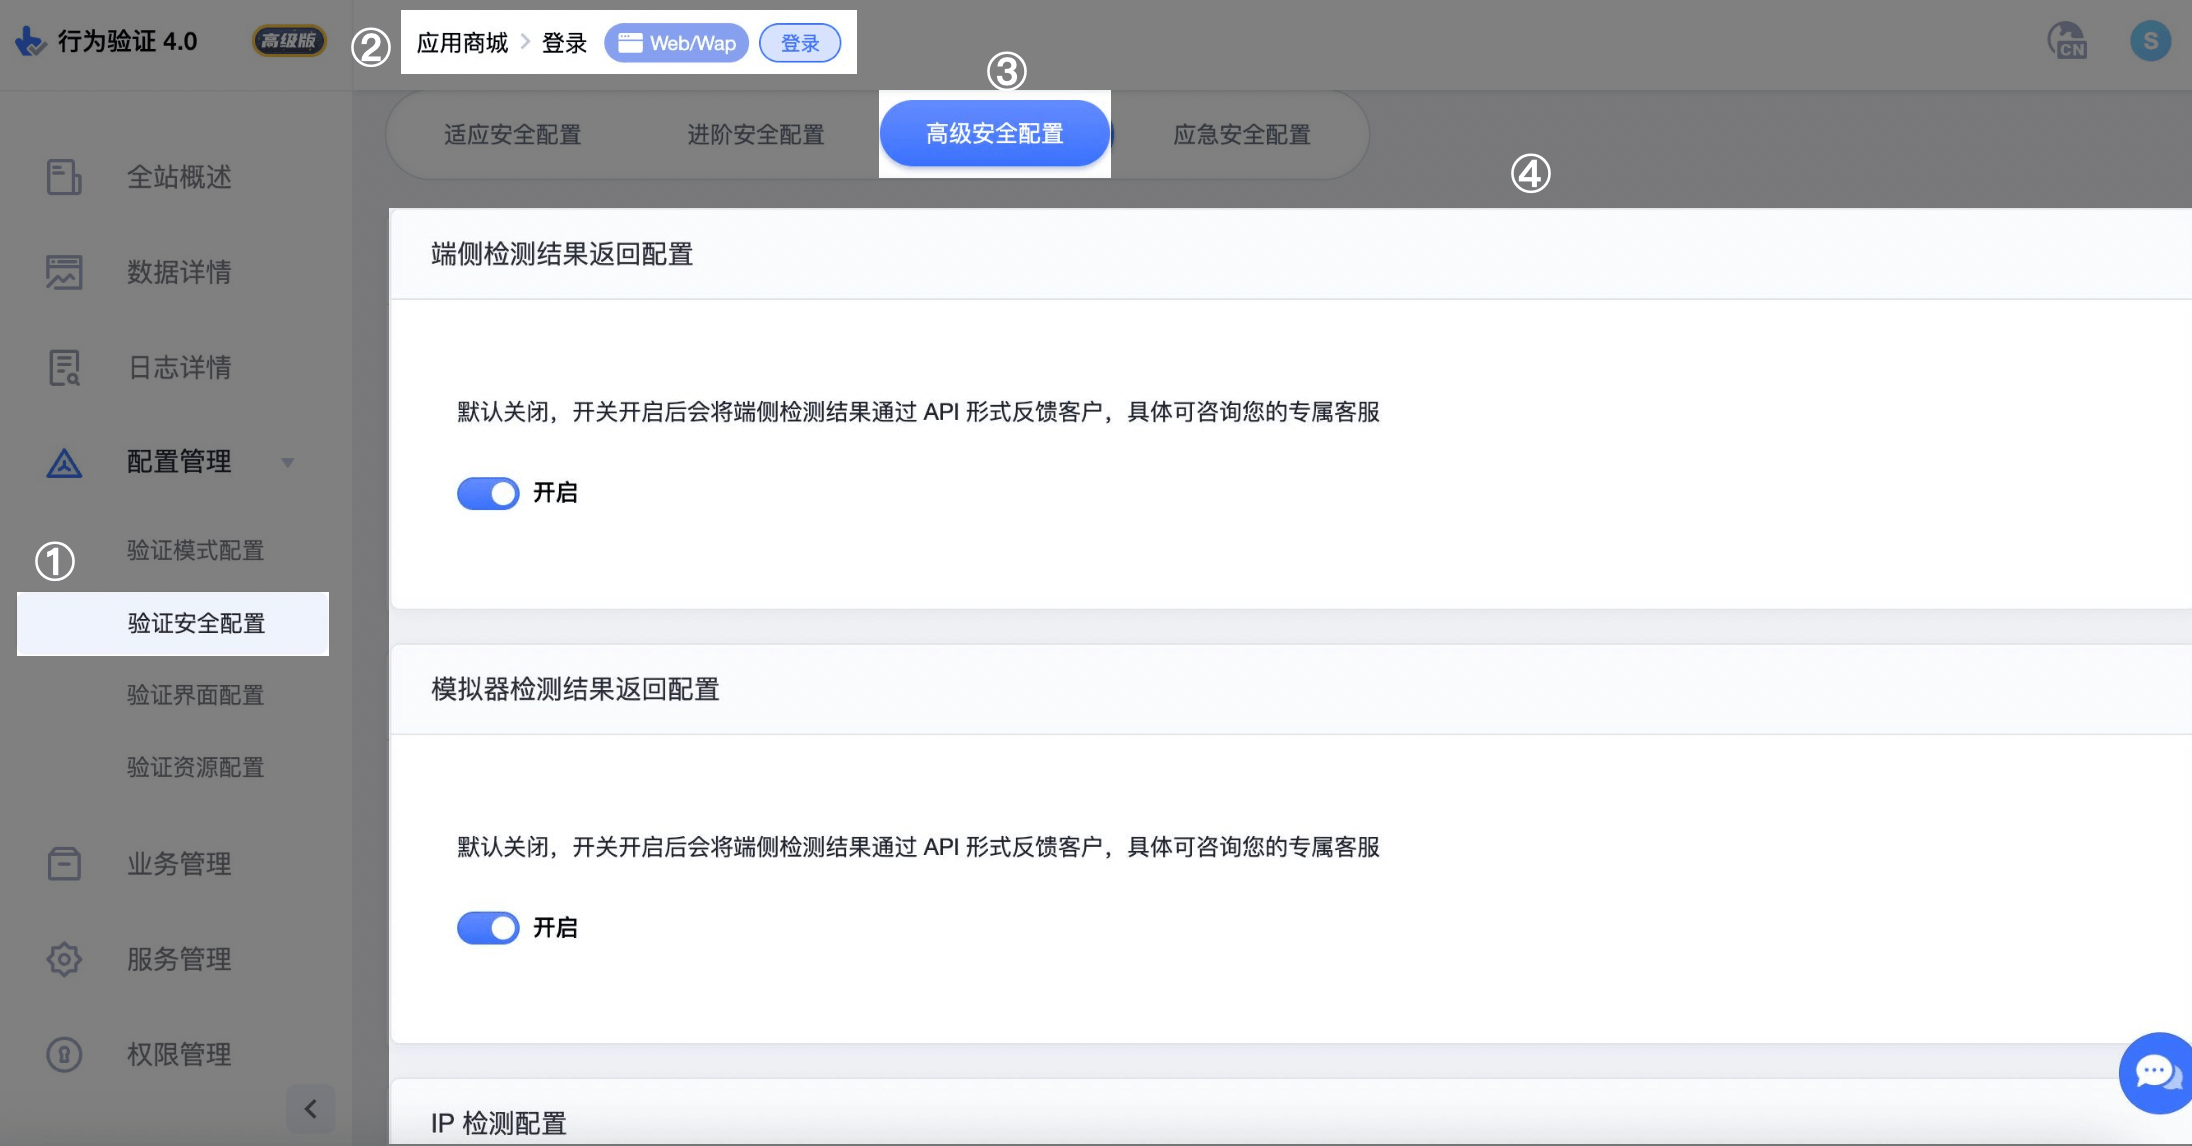The width and height of the screenshot is (2192, 1146).
Task: Click the 登录 badge in the breadcrumb
Action: [800, 42]
